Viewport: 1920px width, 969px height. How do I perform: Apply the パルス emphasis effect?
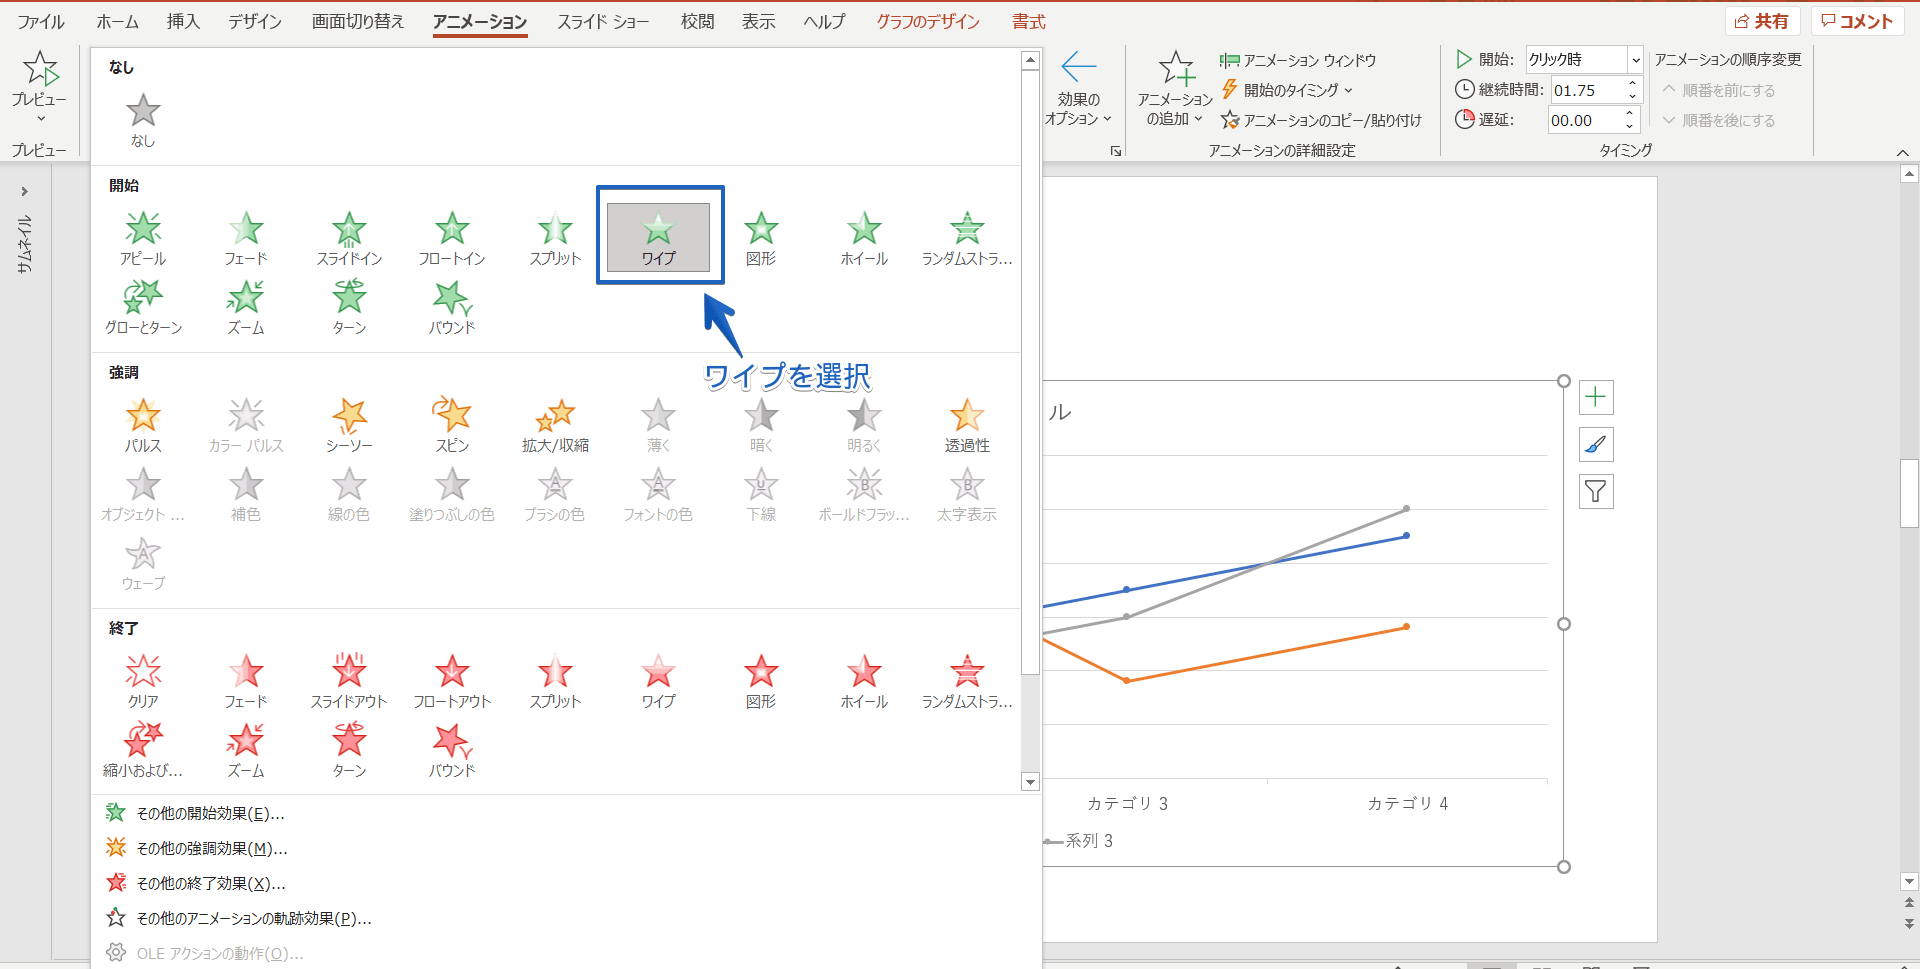tap(143, 425)
